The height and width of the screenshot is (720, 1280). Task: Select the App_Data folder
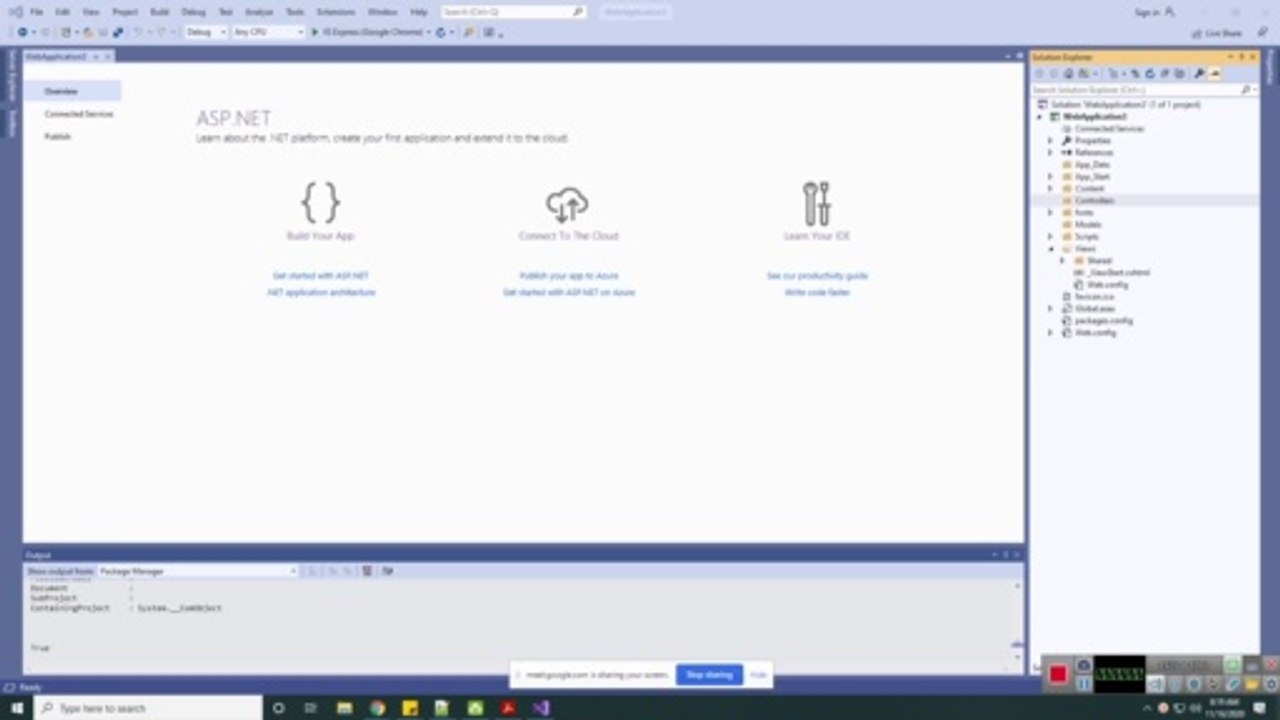1091,165
